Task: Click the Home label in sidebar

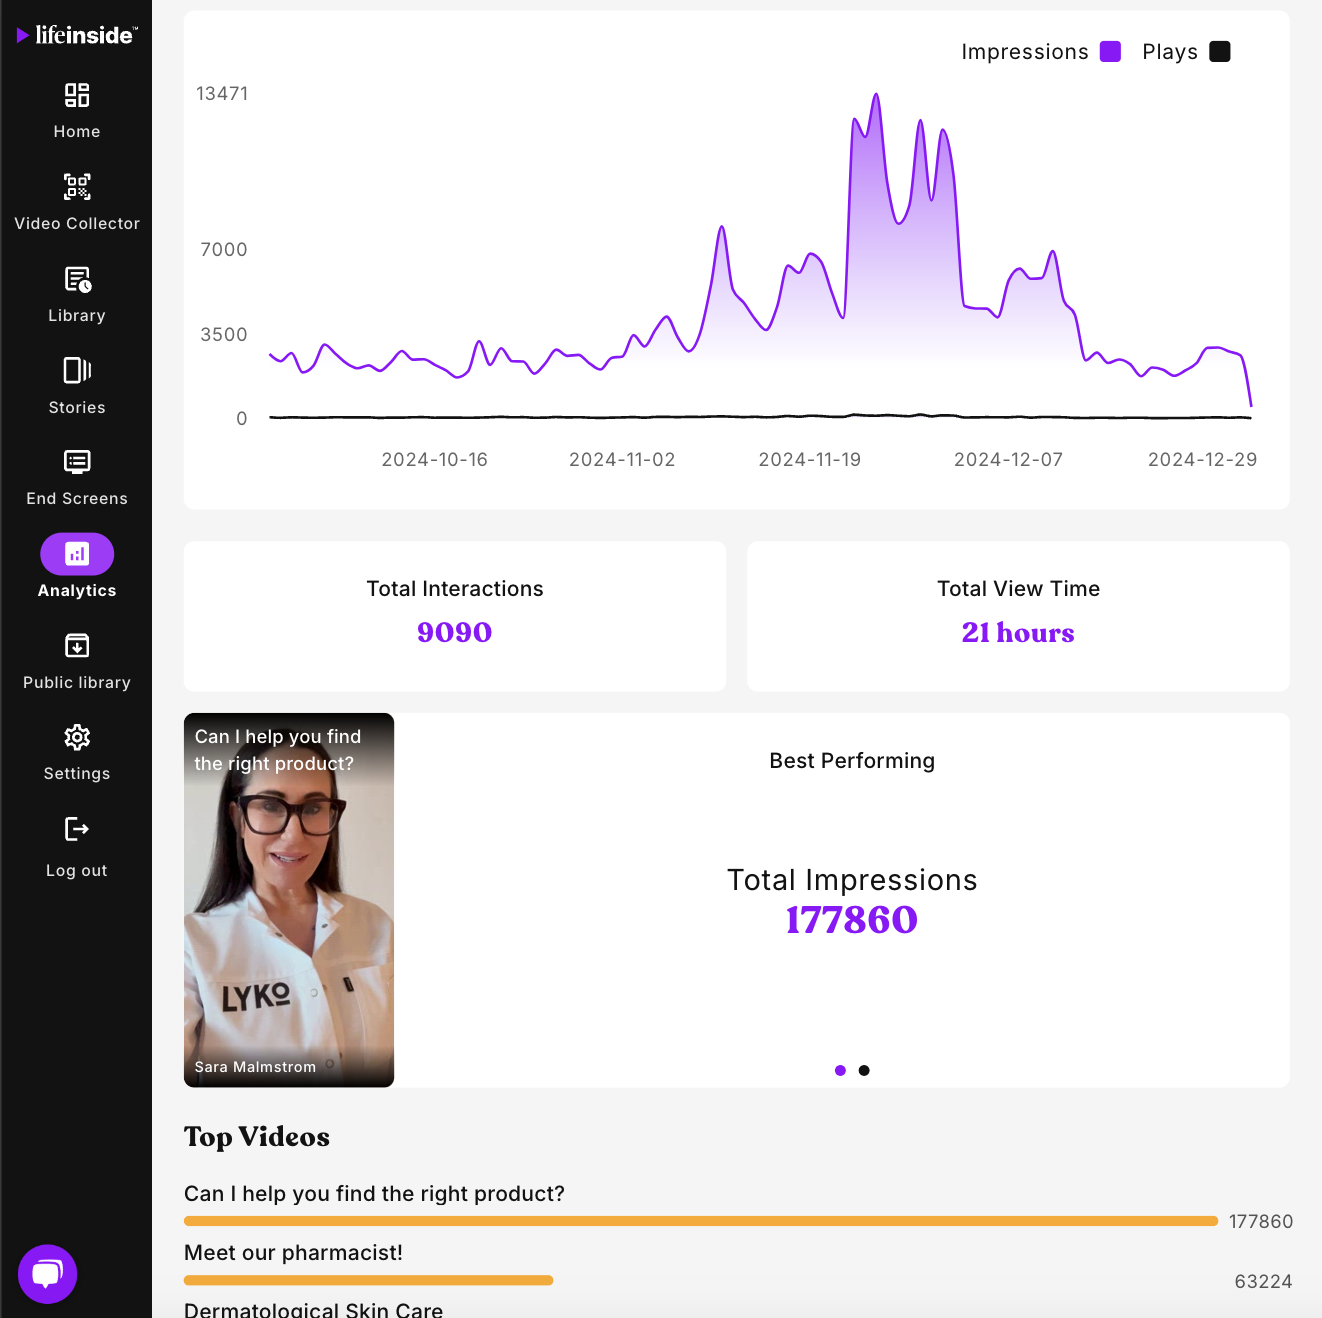Action: pyautogui.click(x=77, y=132)
